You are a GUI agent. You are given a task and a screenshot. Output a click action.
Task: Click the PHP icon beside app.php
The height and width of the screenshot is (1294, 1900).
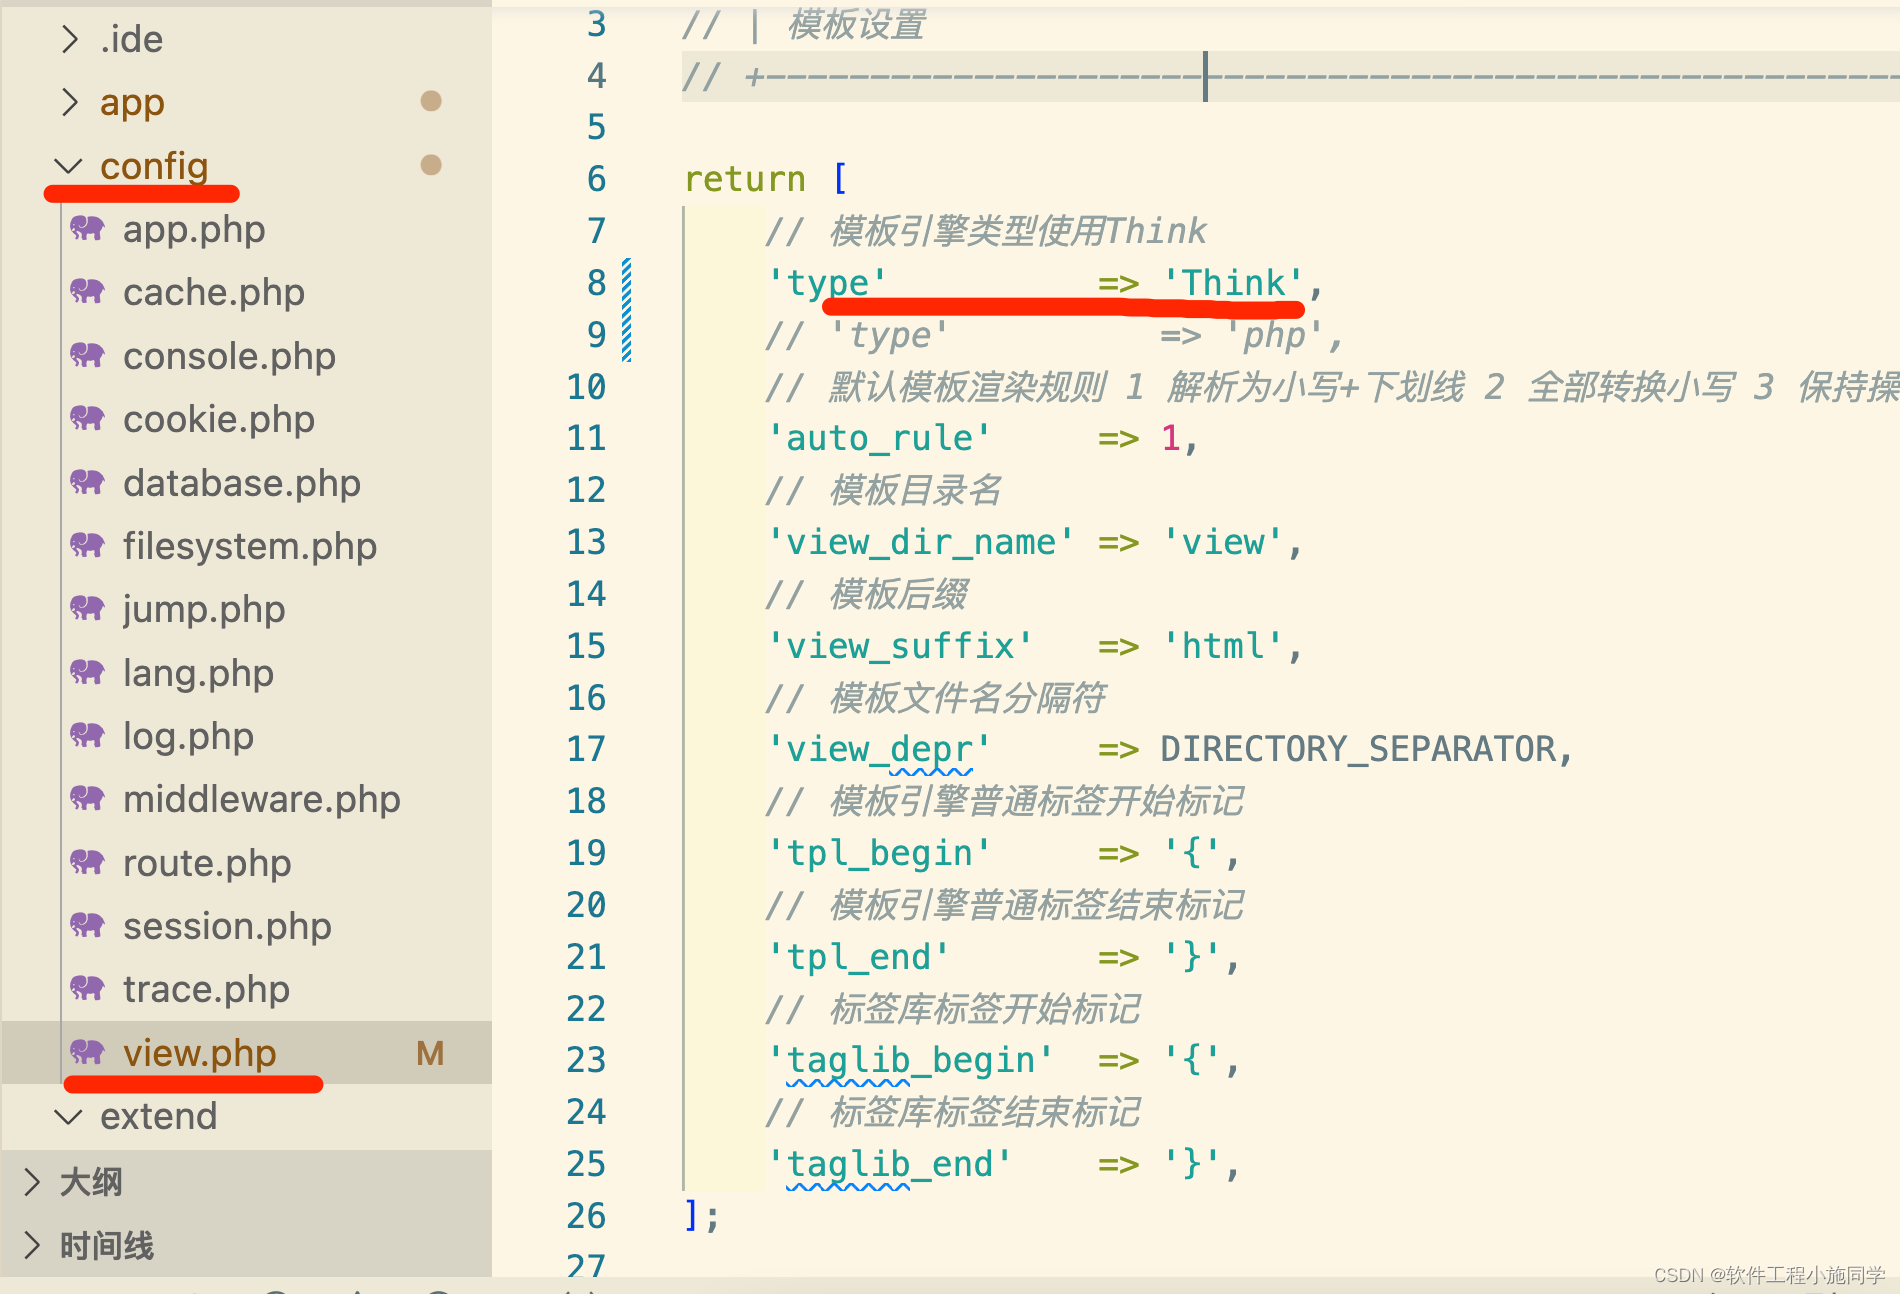[x=87, y=230]
